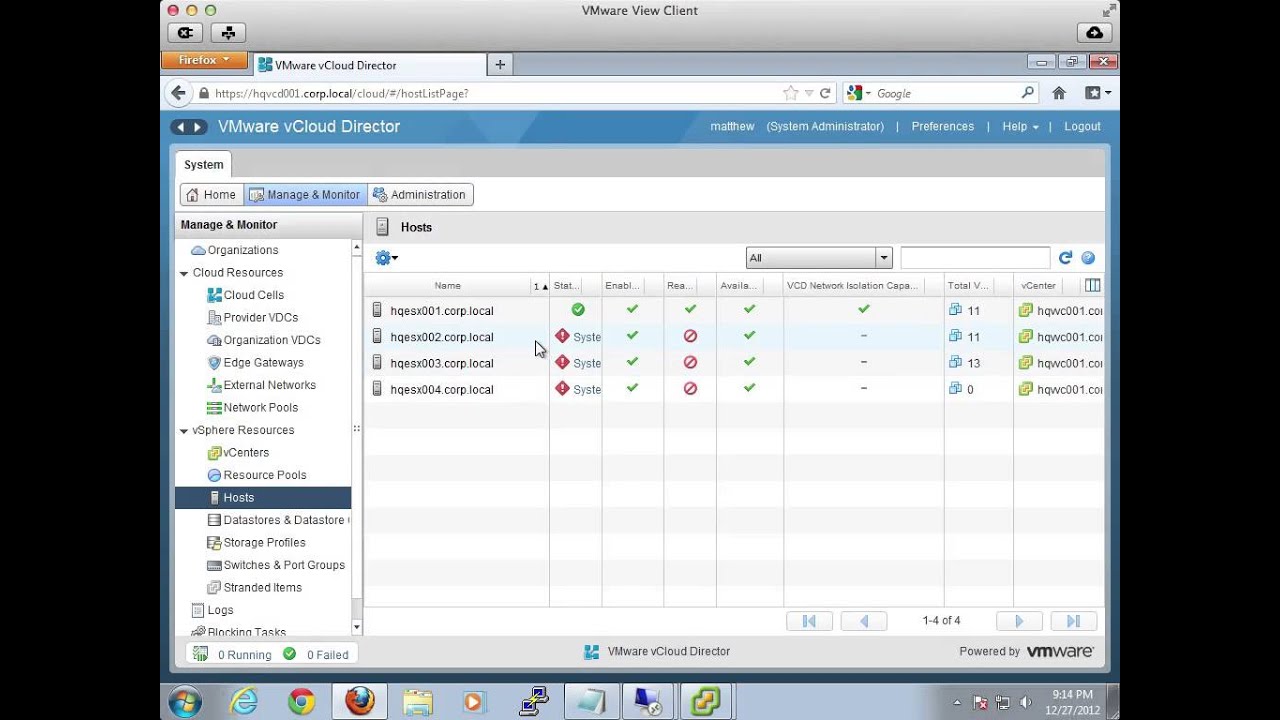Open the column chooser icon
The image size is (1280, 720).
tap(1092, 286)
